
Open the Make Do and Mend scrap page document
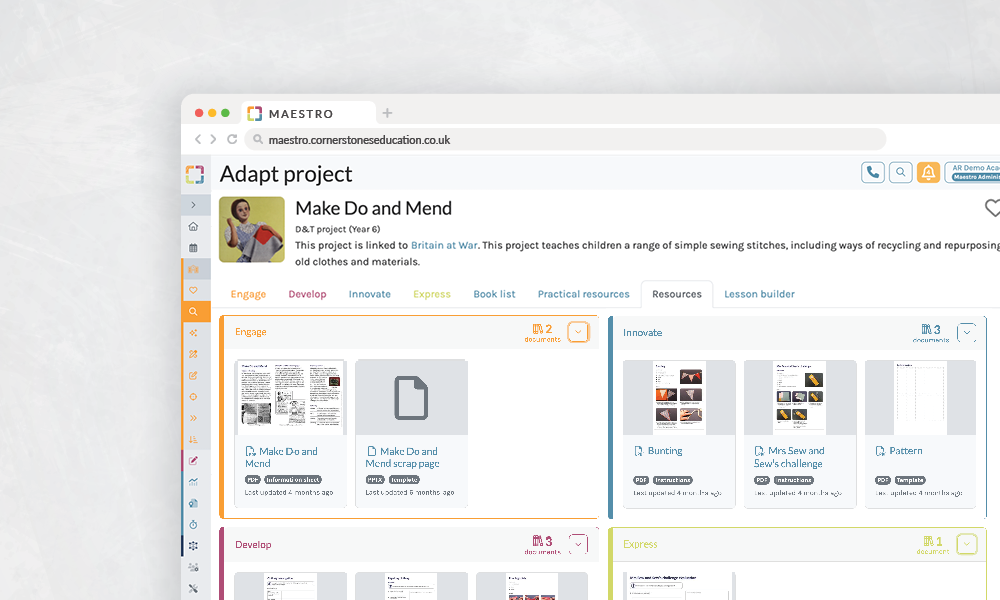click(x=410, y=398)
